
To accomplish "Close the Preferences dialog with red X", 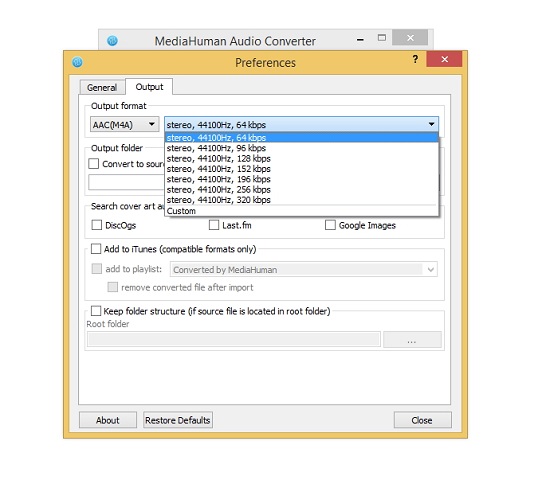I will click(x=444, y=59).
